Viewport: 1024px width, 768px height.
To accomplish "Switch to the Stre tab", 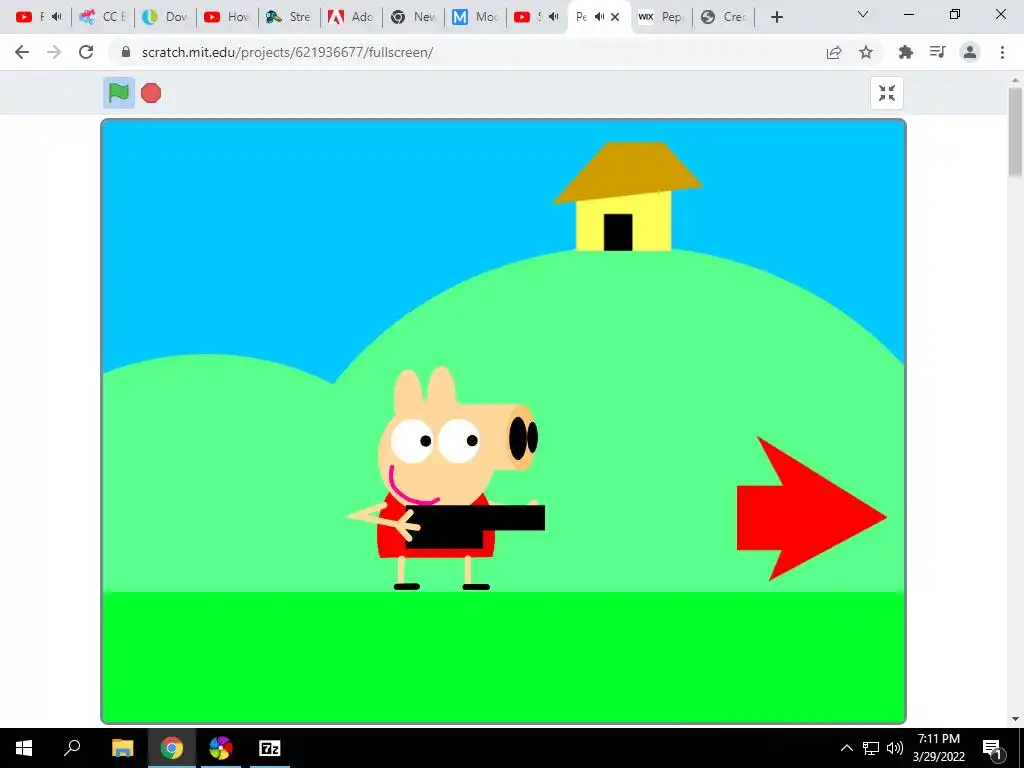I will tap(289, 17).
